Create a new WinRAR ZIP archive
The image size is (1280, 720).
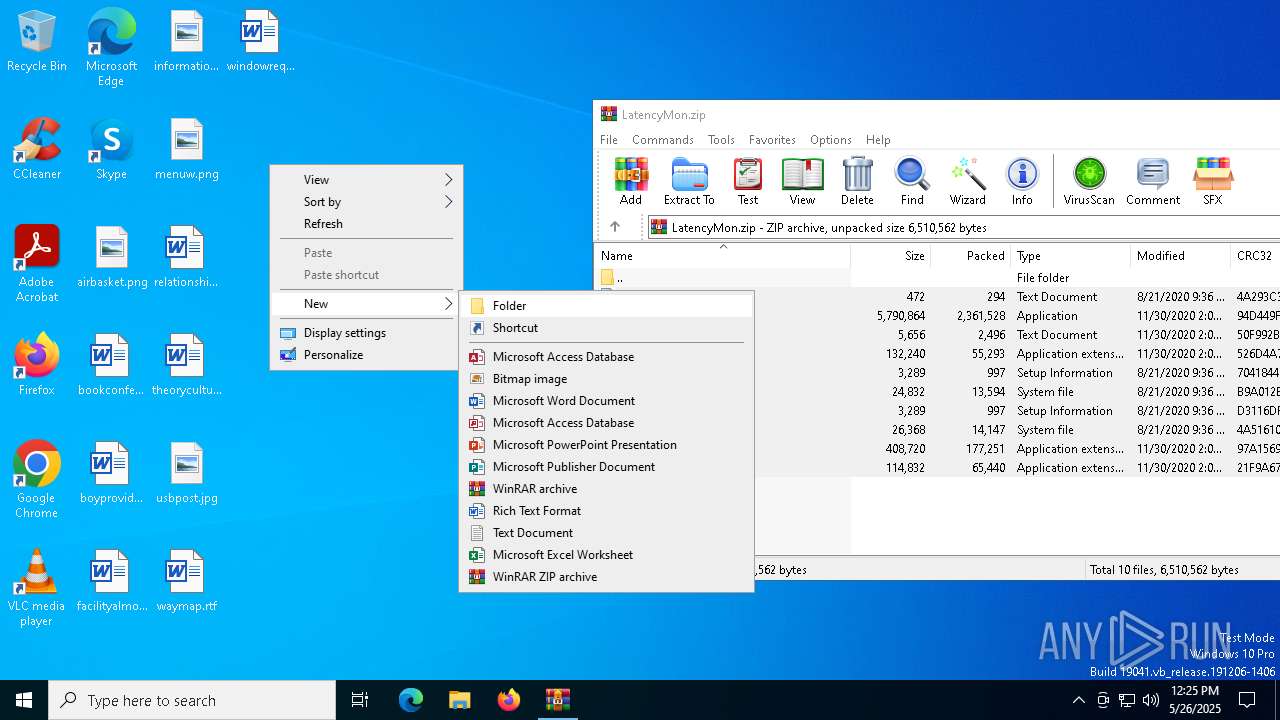[x=606, y=577]
